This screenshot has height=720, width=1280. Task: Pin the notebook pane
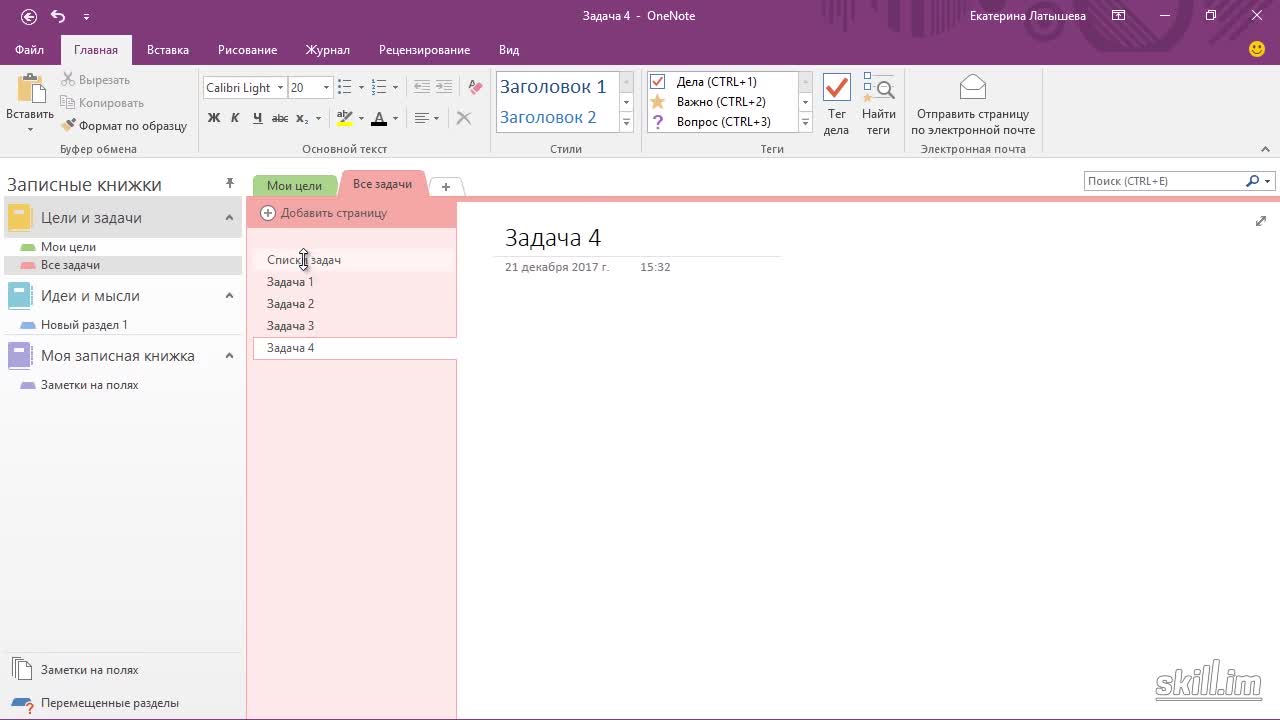click(230, 183)
